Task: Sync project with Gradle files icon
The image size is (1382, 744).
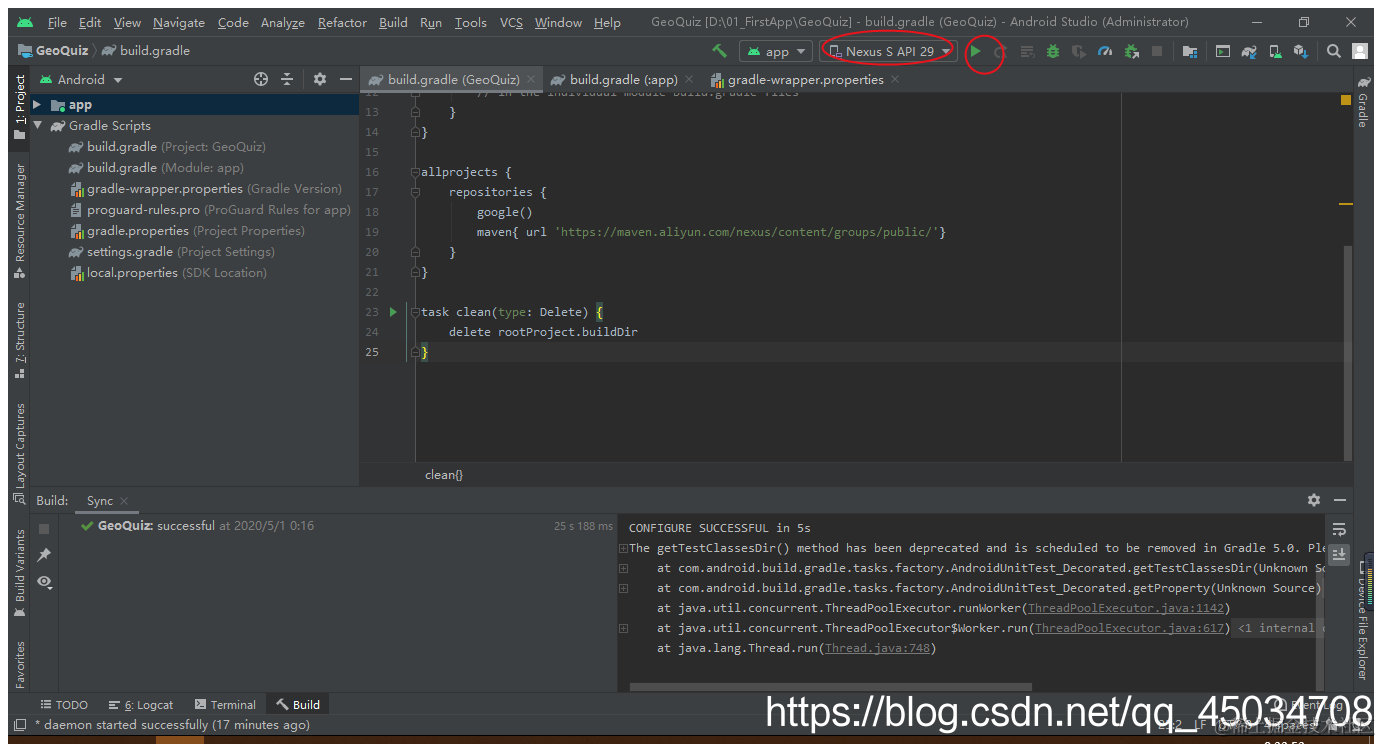Action: pos(1249,51)
